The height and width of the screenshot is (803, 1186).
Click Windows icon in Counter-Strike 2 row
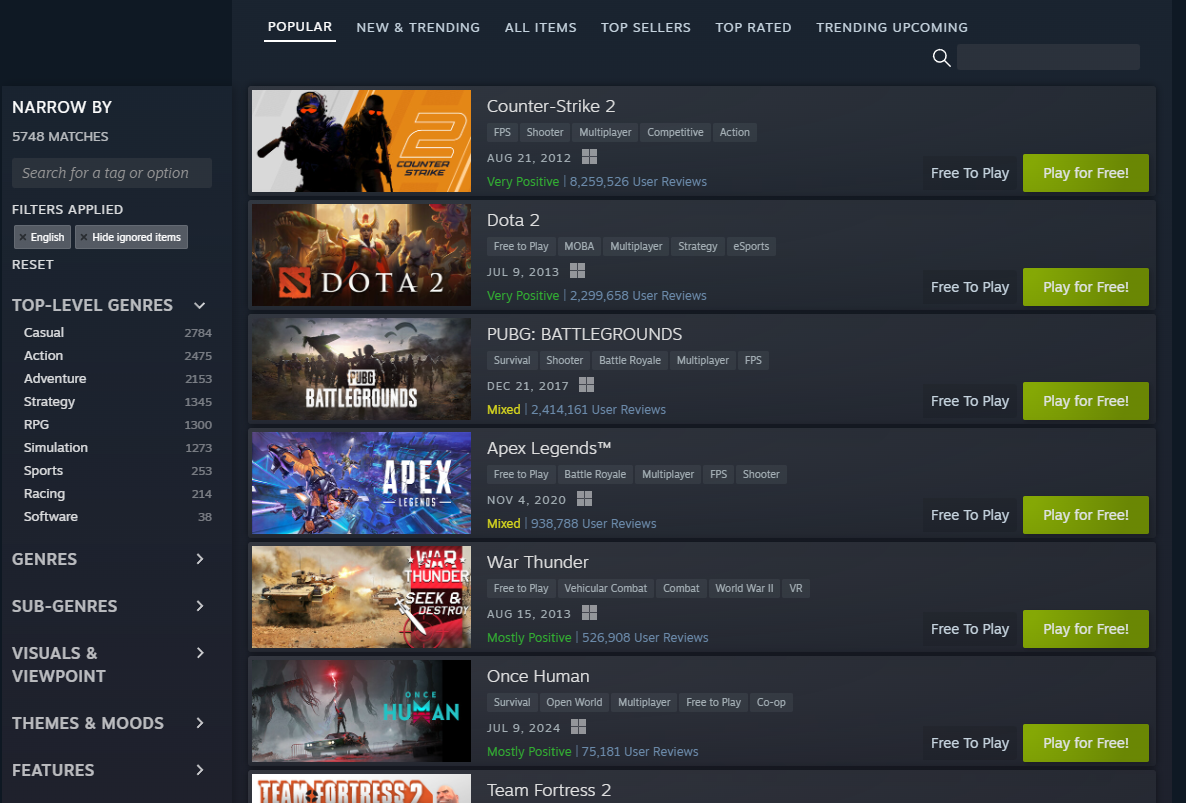[x=589, y=157]
